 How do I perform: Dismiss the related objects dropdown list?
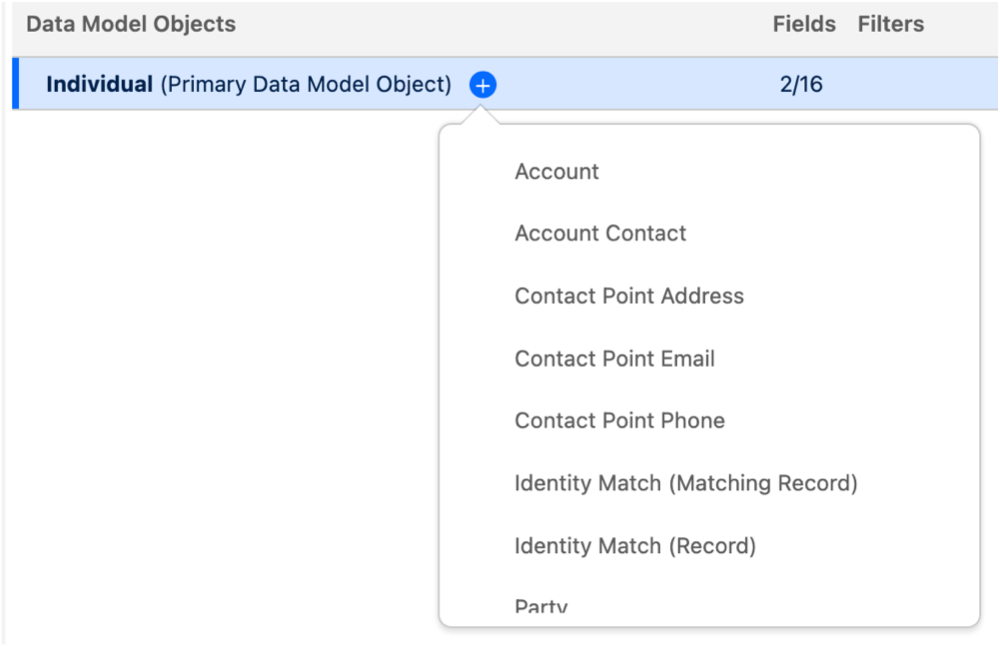click(200, 400)
